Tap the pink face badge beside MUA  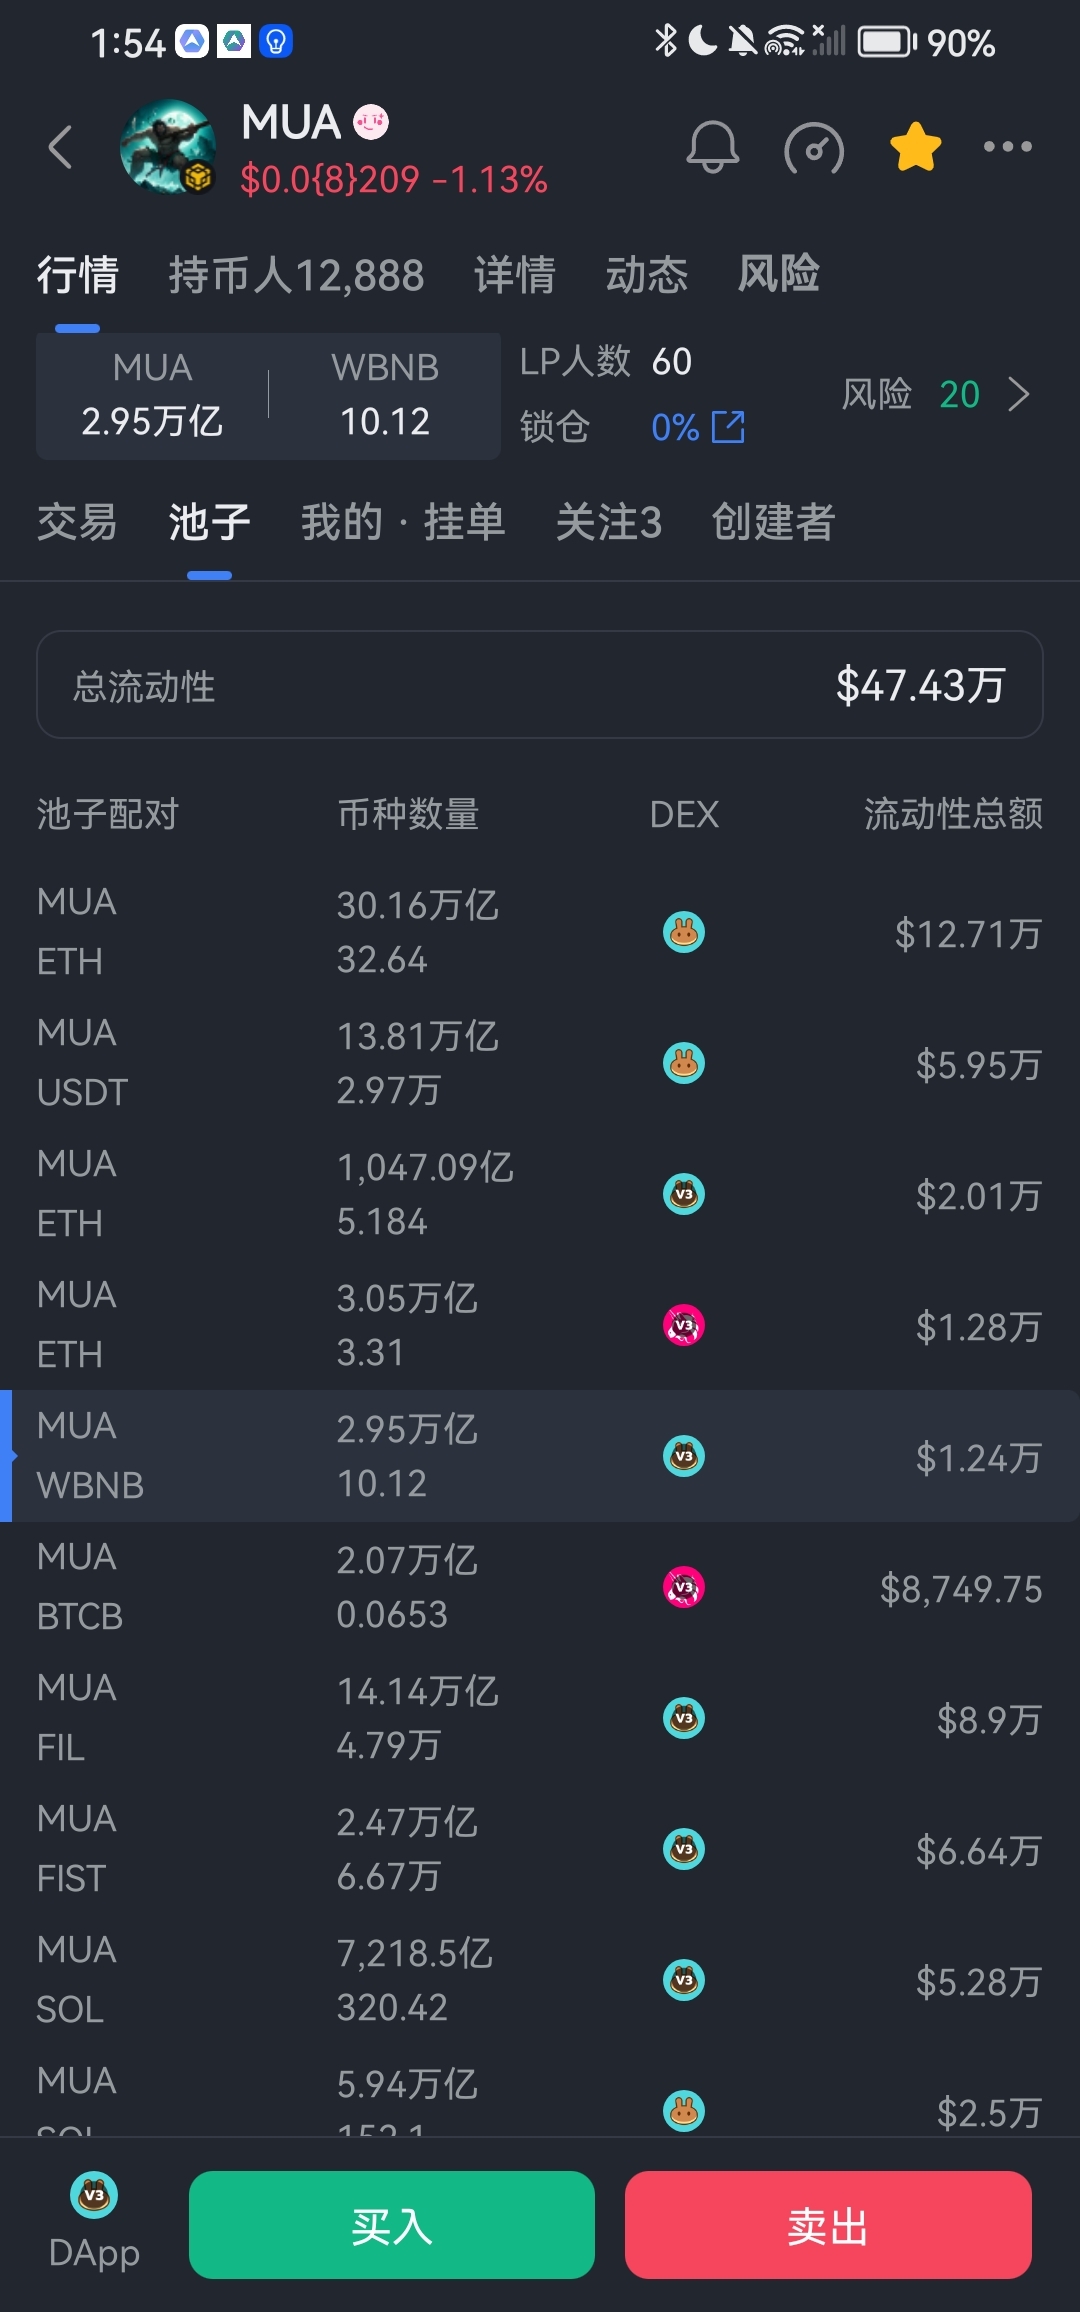coord(371,122)
